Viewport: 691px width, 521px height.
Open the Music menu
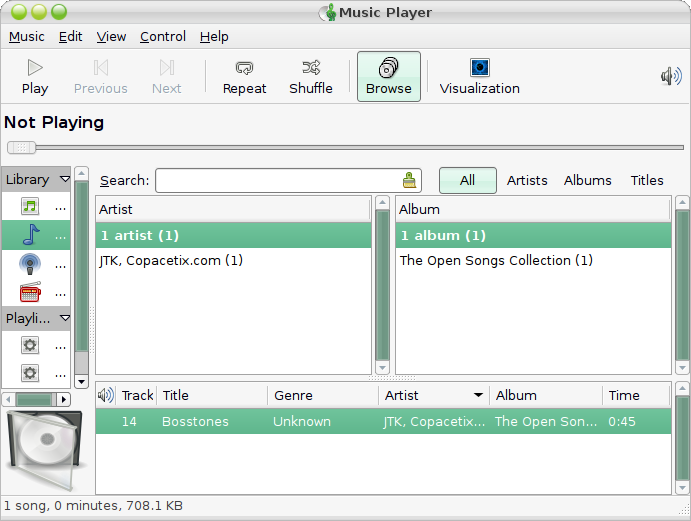click(27, 36)
